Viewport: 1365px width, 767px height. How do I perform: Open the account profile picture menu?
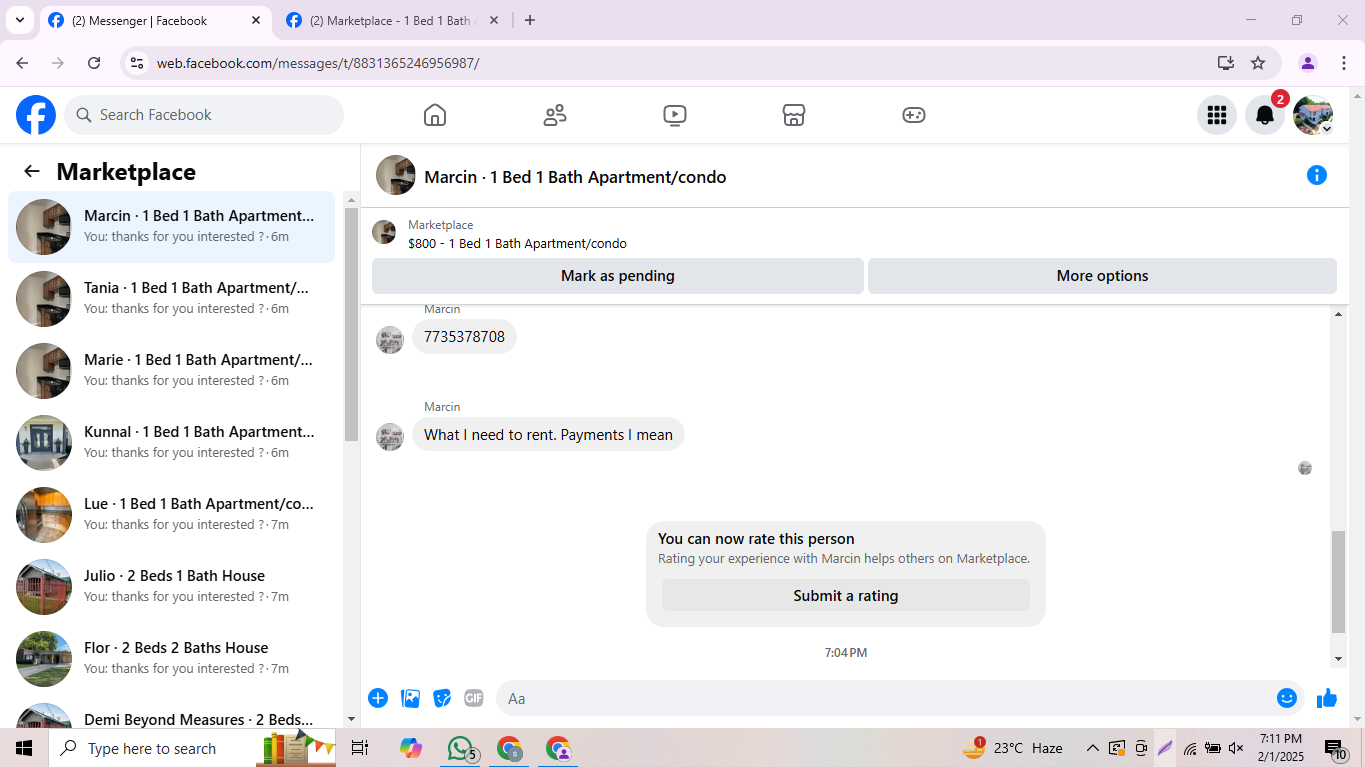1313,115
